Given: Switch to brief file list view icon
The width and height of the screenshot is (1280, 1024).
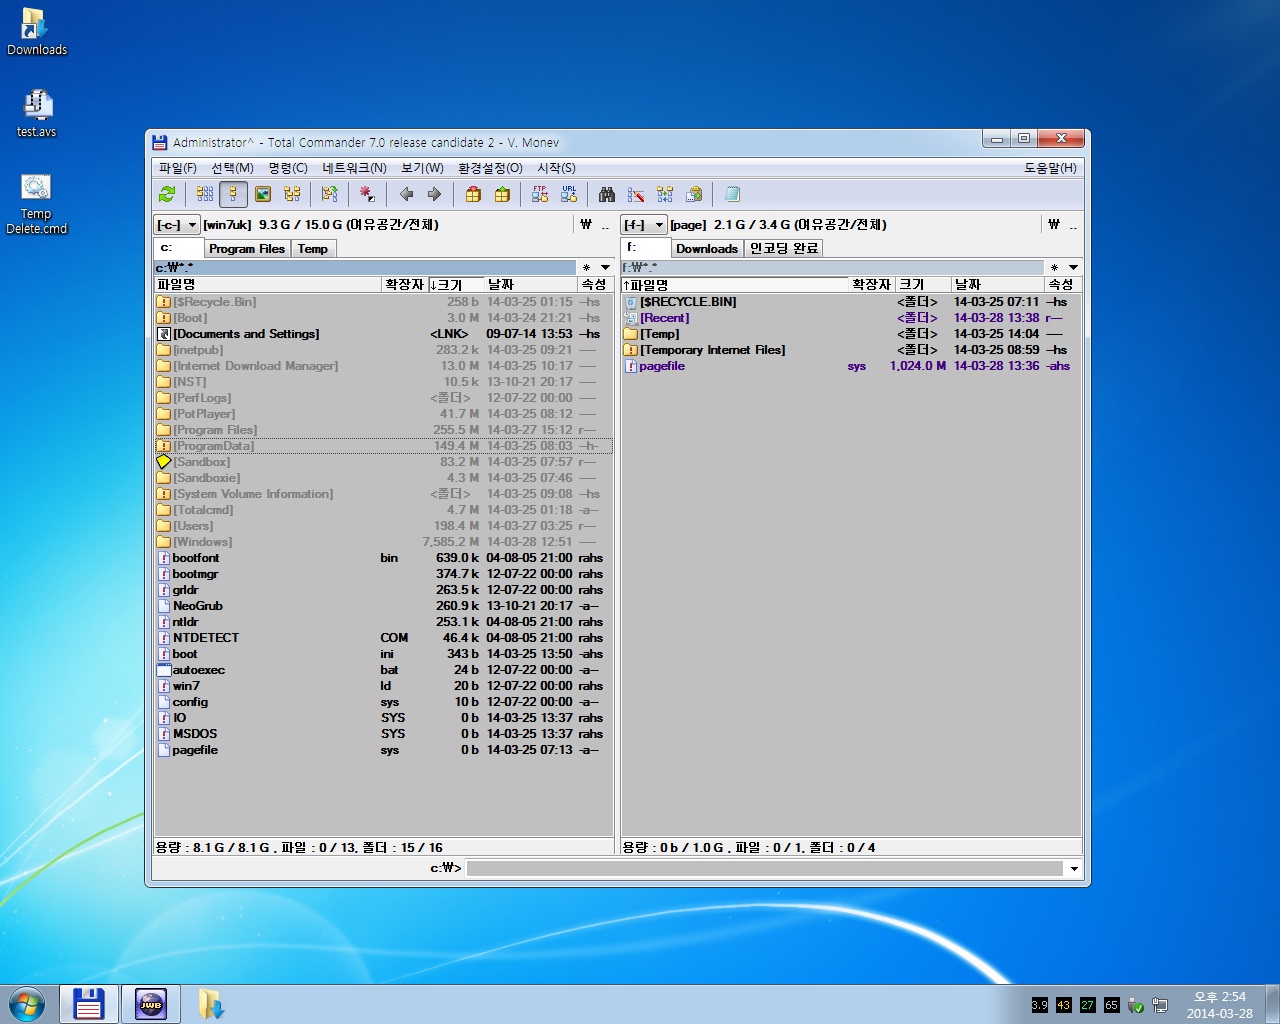Looking at the screenshot, I should coord(205,194).
